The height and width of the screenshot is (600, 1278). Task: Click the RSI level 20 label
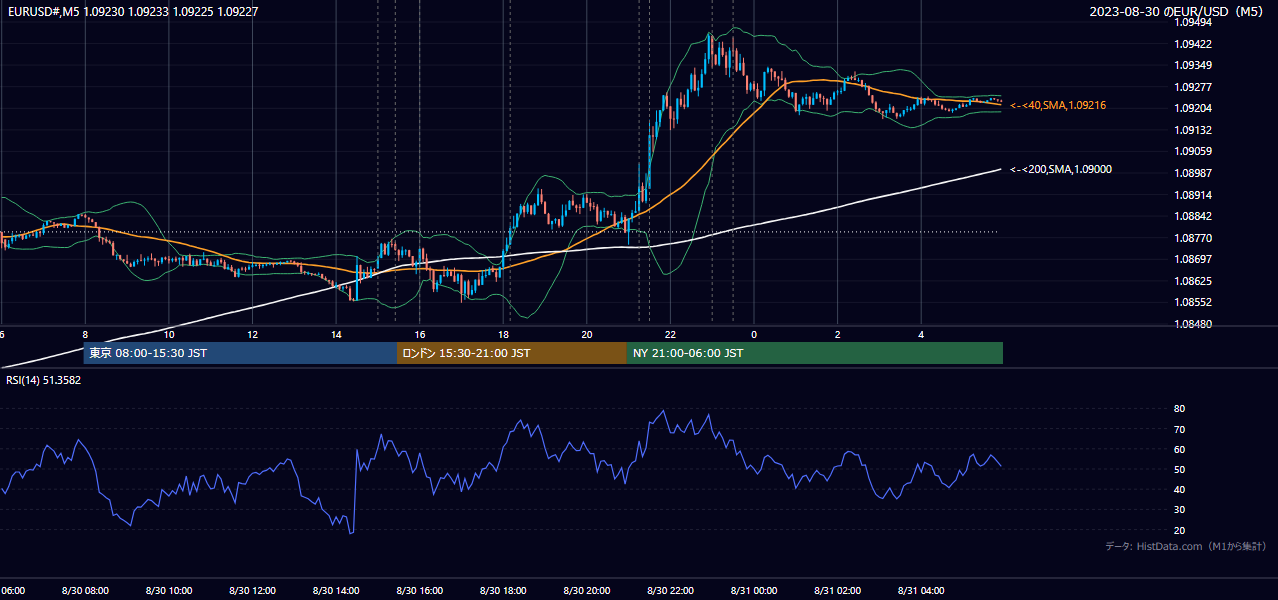(1179, 530)
